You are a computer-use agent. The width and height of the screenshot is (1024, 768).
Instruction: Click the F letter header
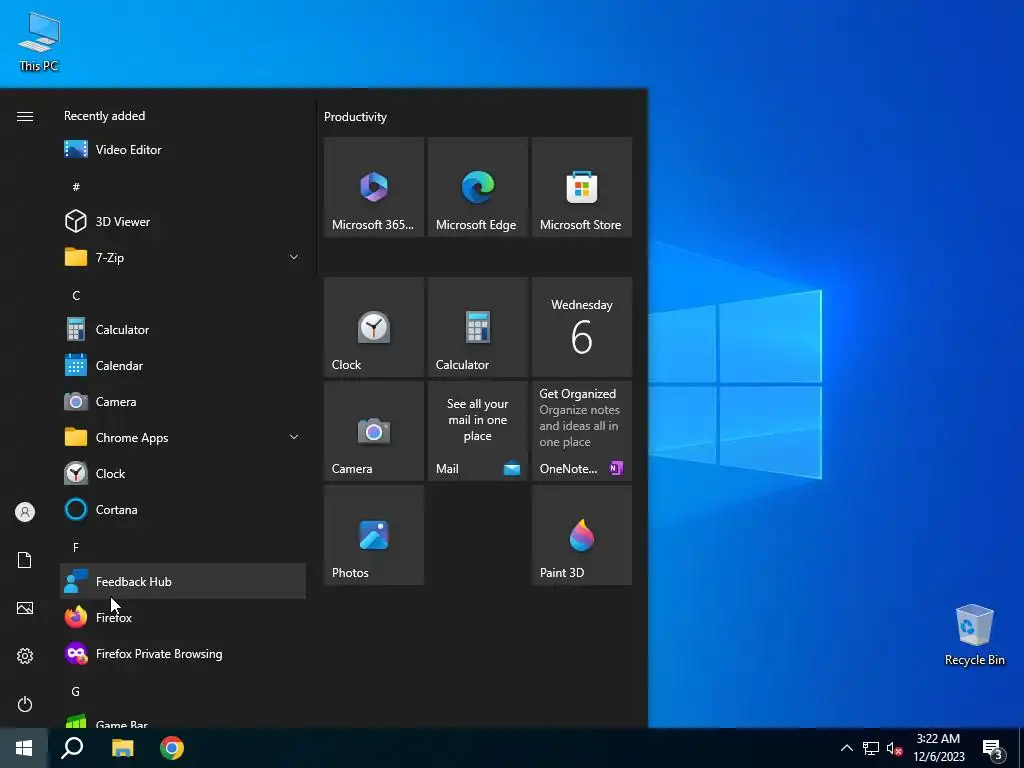point(76,547)
